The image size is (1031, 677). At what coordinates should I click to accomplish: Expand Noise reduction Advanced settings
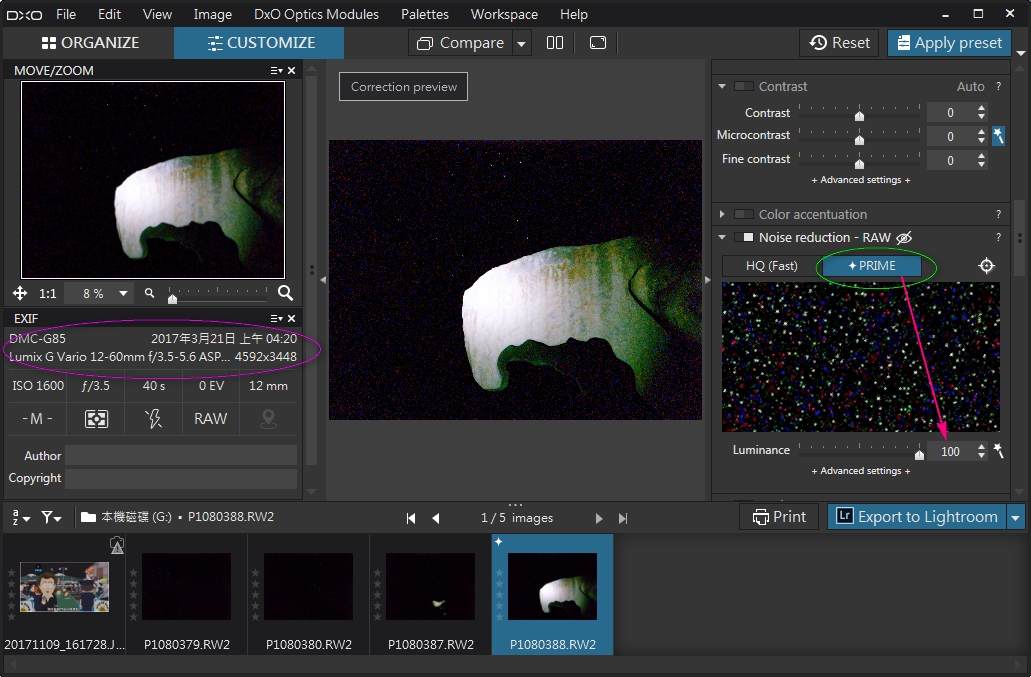(861, 471)
